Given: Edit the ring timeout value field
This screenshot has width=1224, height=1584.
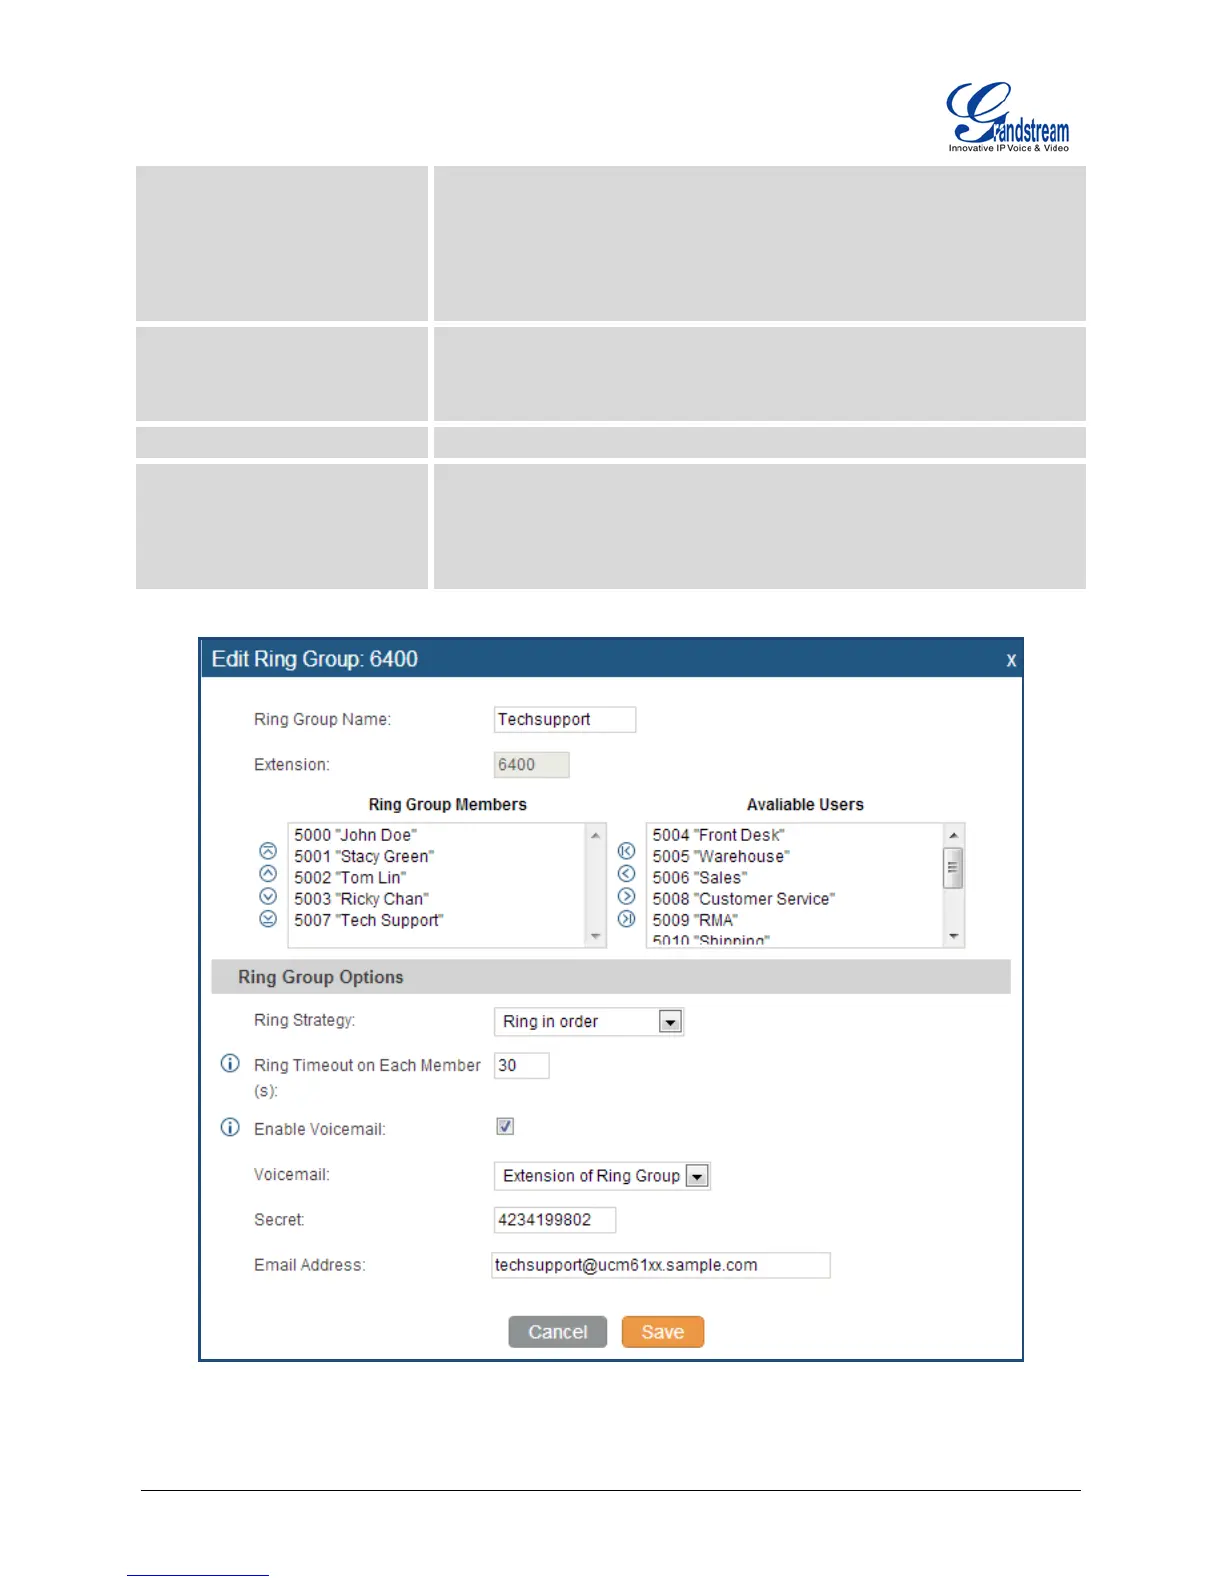Looking at the screenshot, I should (522, 1066).
